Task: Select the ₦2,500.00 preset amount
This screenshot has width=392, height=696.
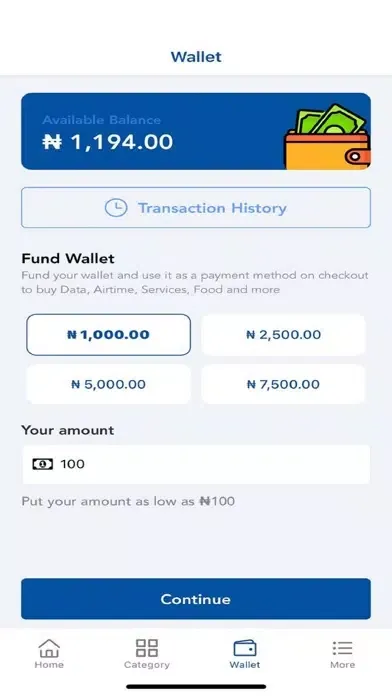Action: (x=283, y=335)
